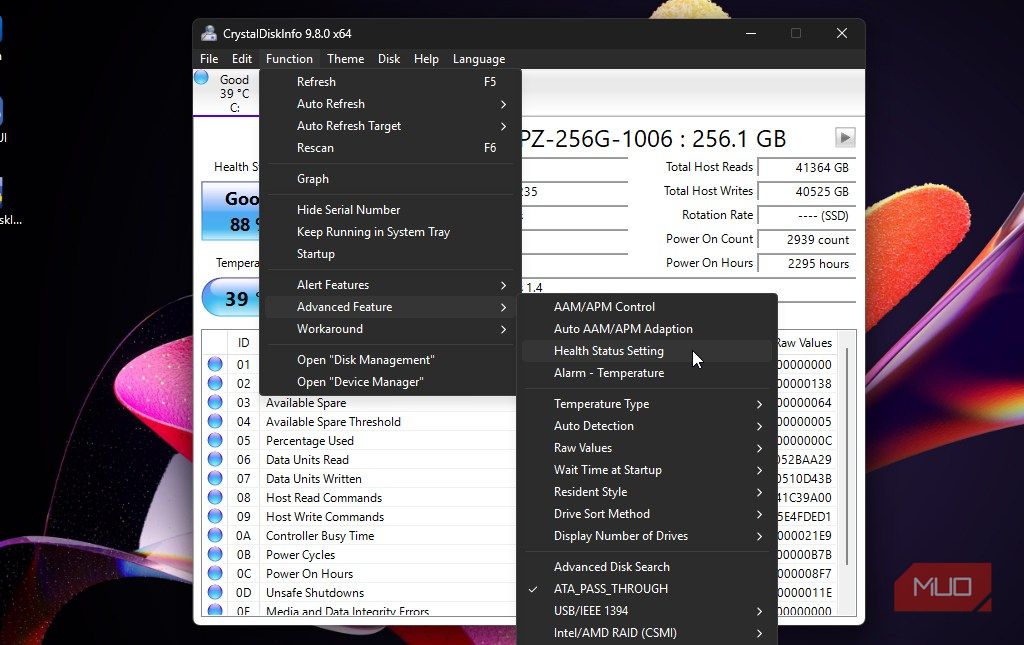
Task: Open "Device Manager" from the menu
Action: (x=389, y=382)
